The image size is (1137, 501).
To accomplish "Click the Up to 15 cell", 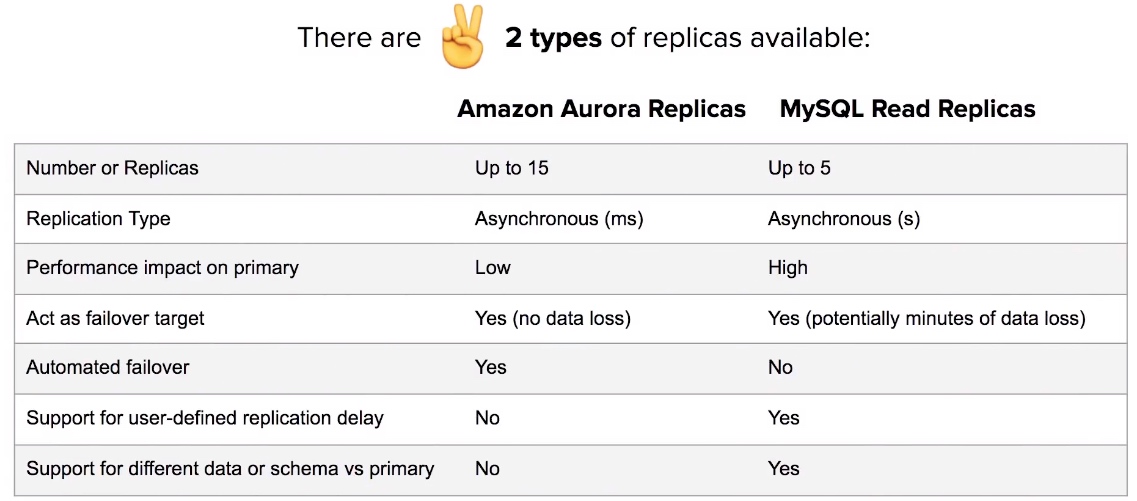I will [x=512, y=168].
